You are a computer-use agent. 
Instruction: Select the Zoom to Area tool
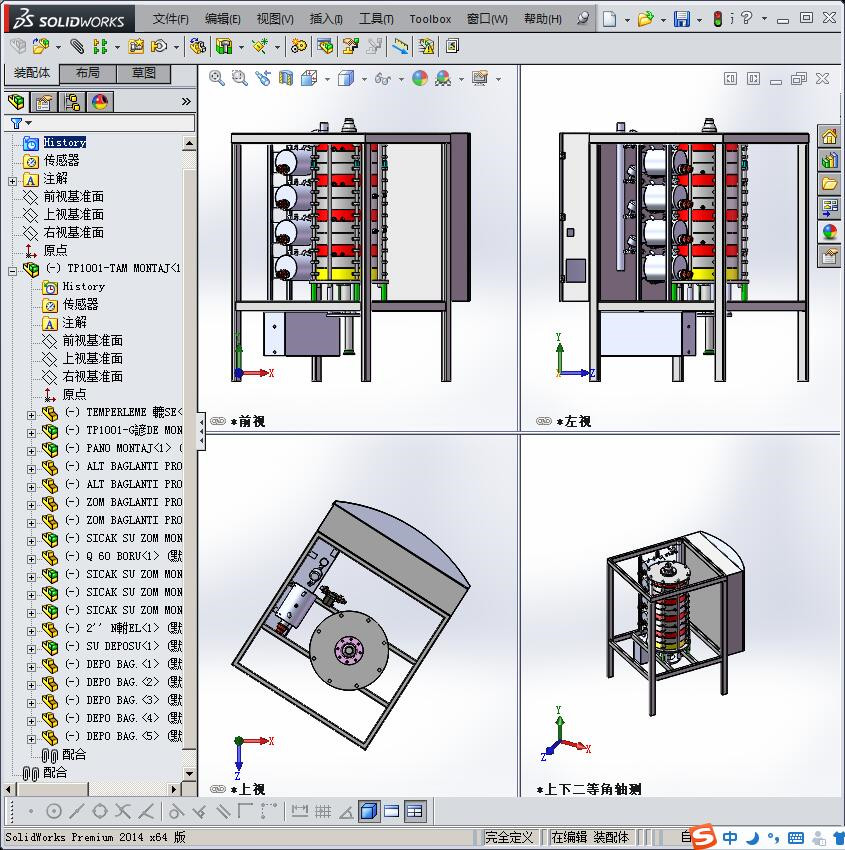click(240, 79)
